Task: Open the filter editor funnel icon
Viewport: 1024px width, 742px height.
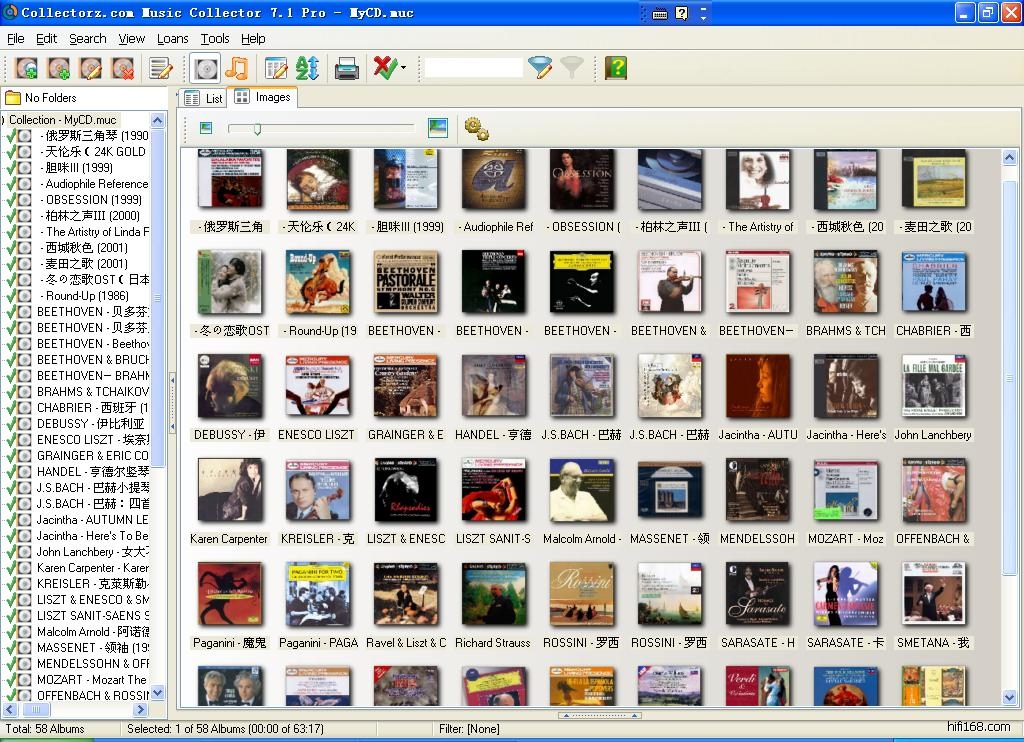Action: [540, 68]
